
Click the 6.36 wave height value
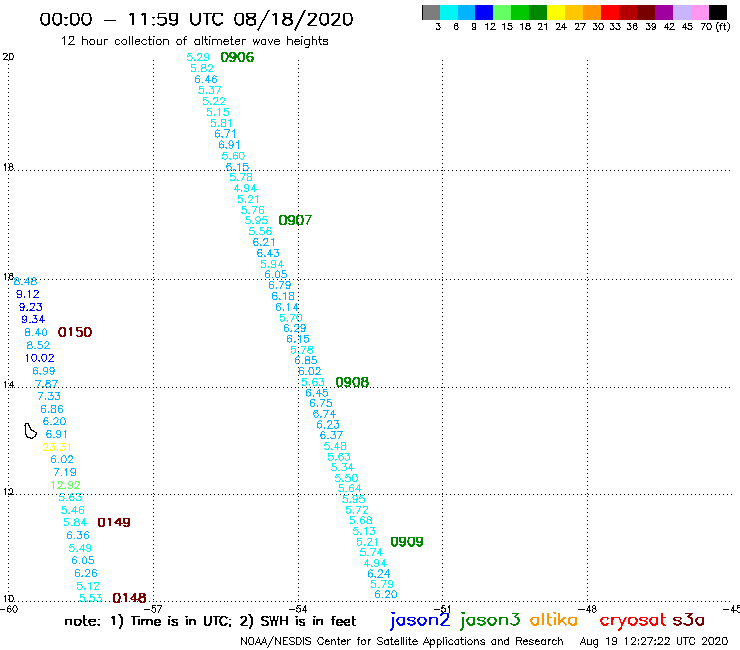[78, 535]
